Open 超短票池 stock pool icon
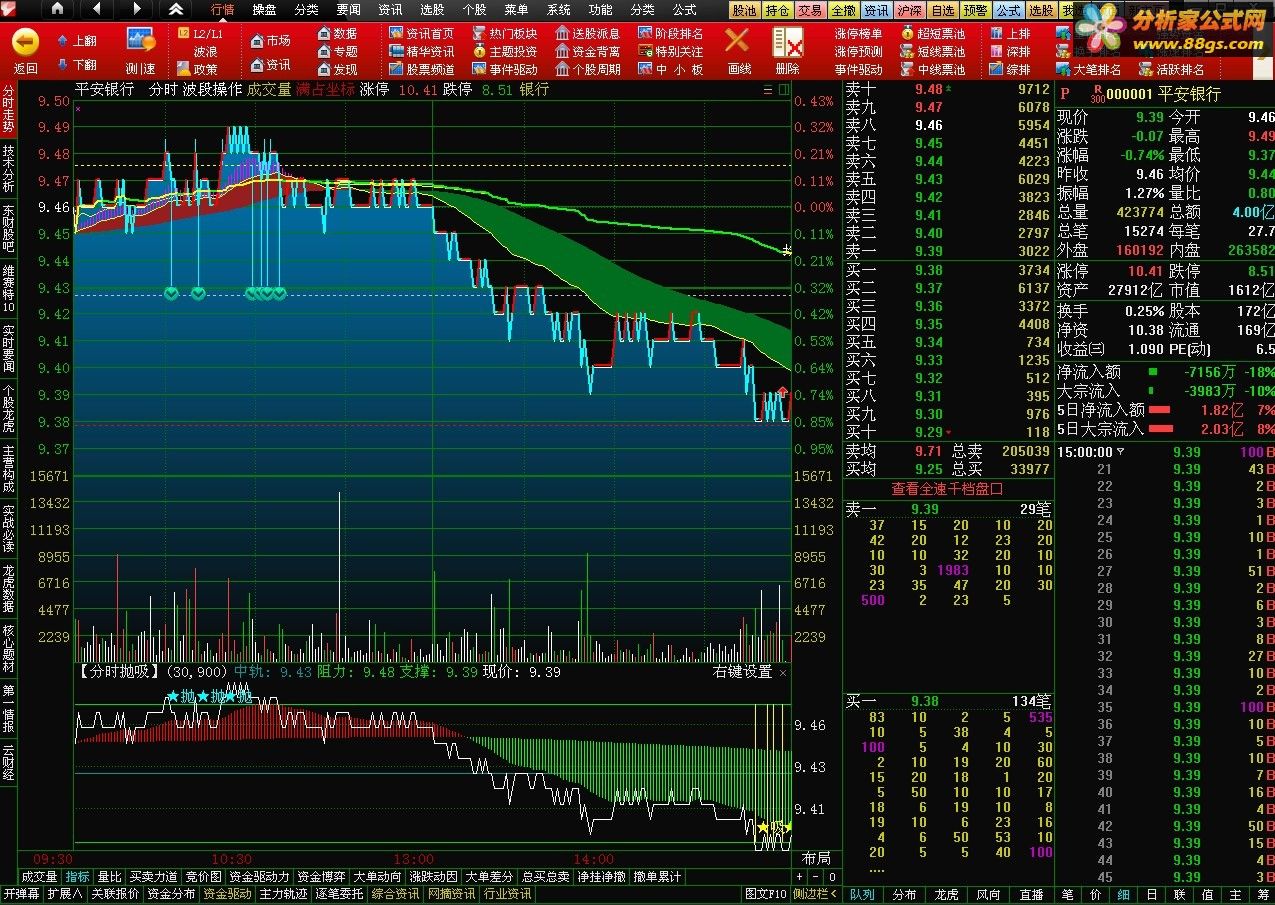Viewport: 1275px width, 905px height. point(908,33)
